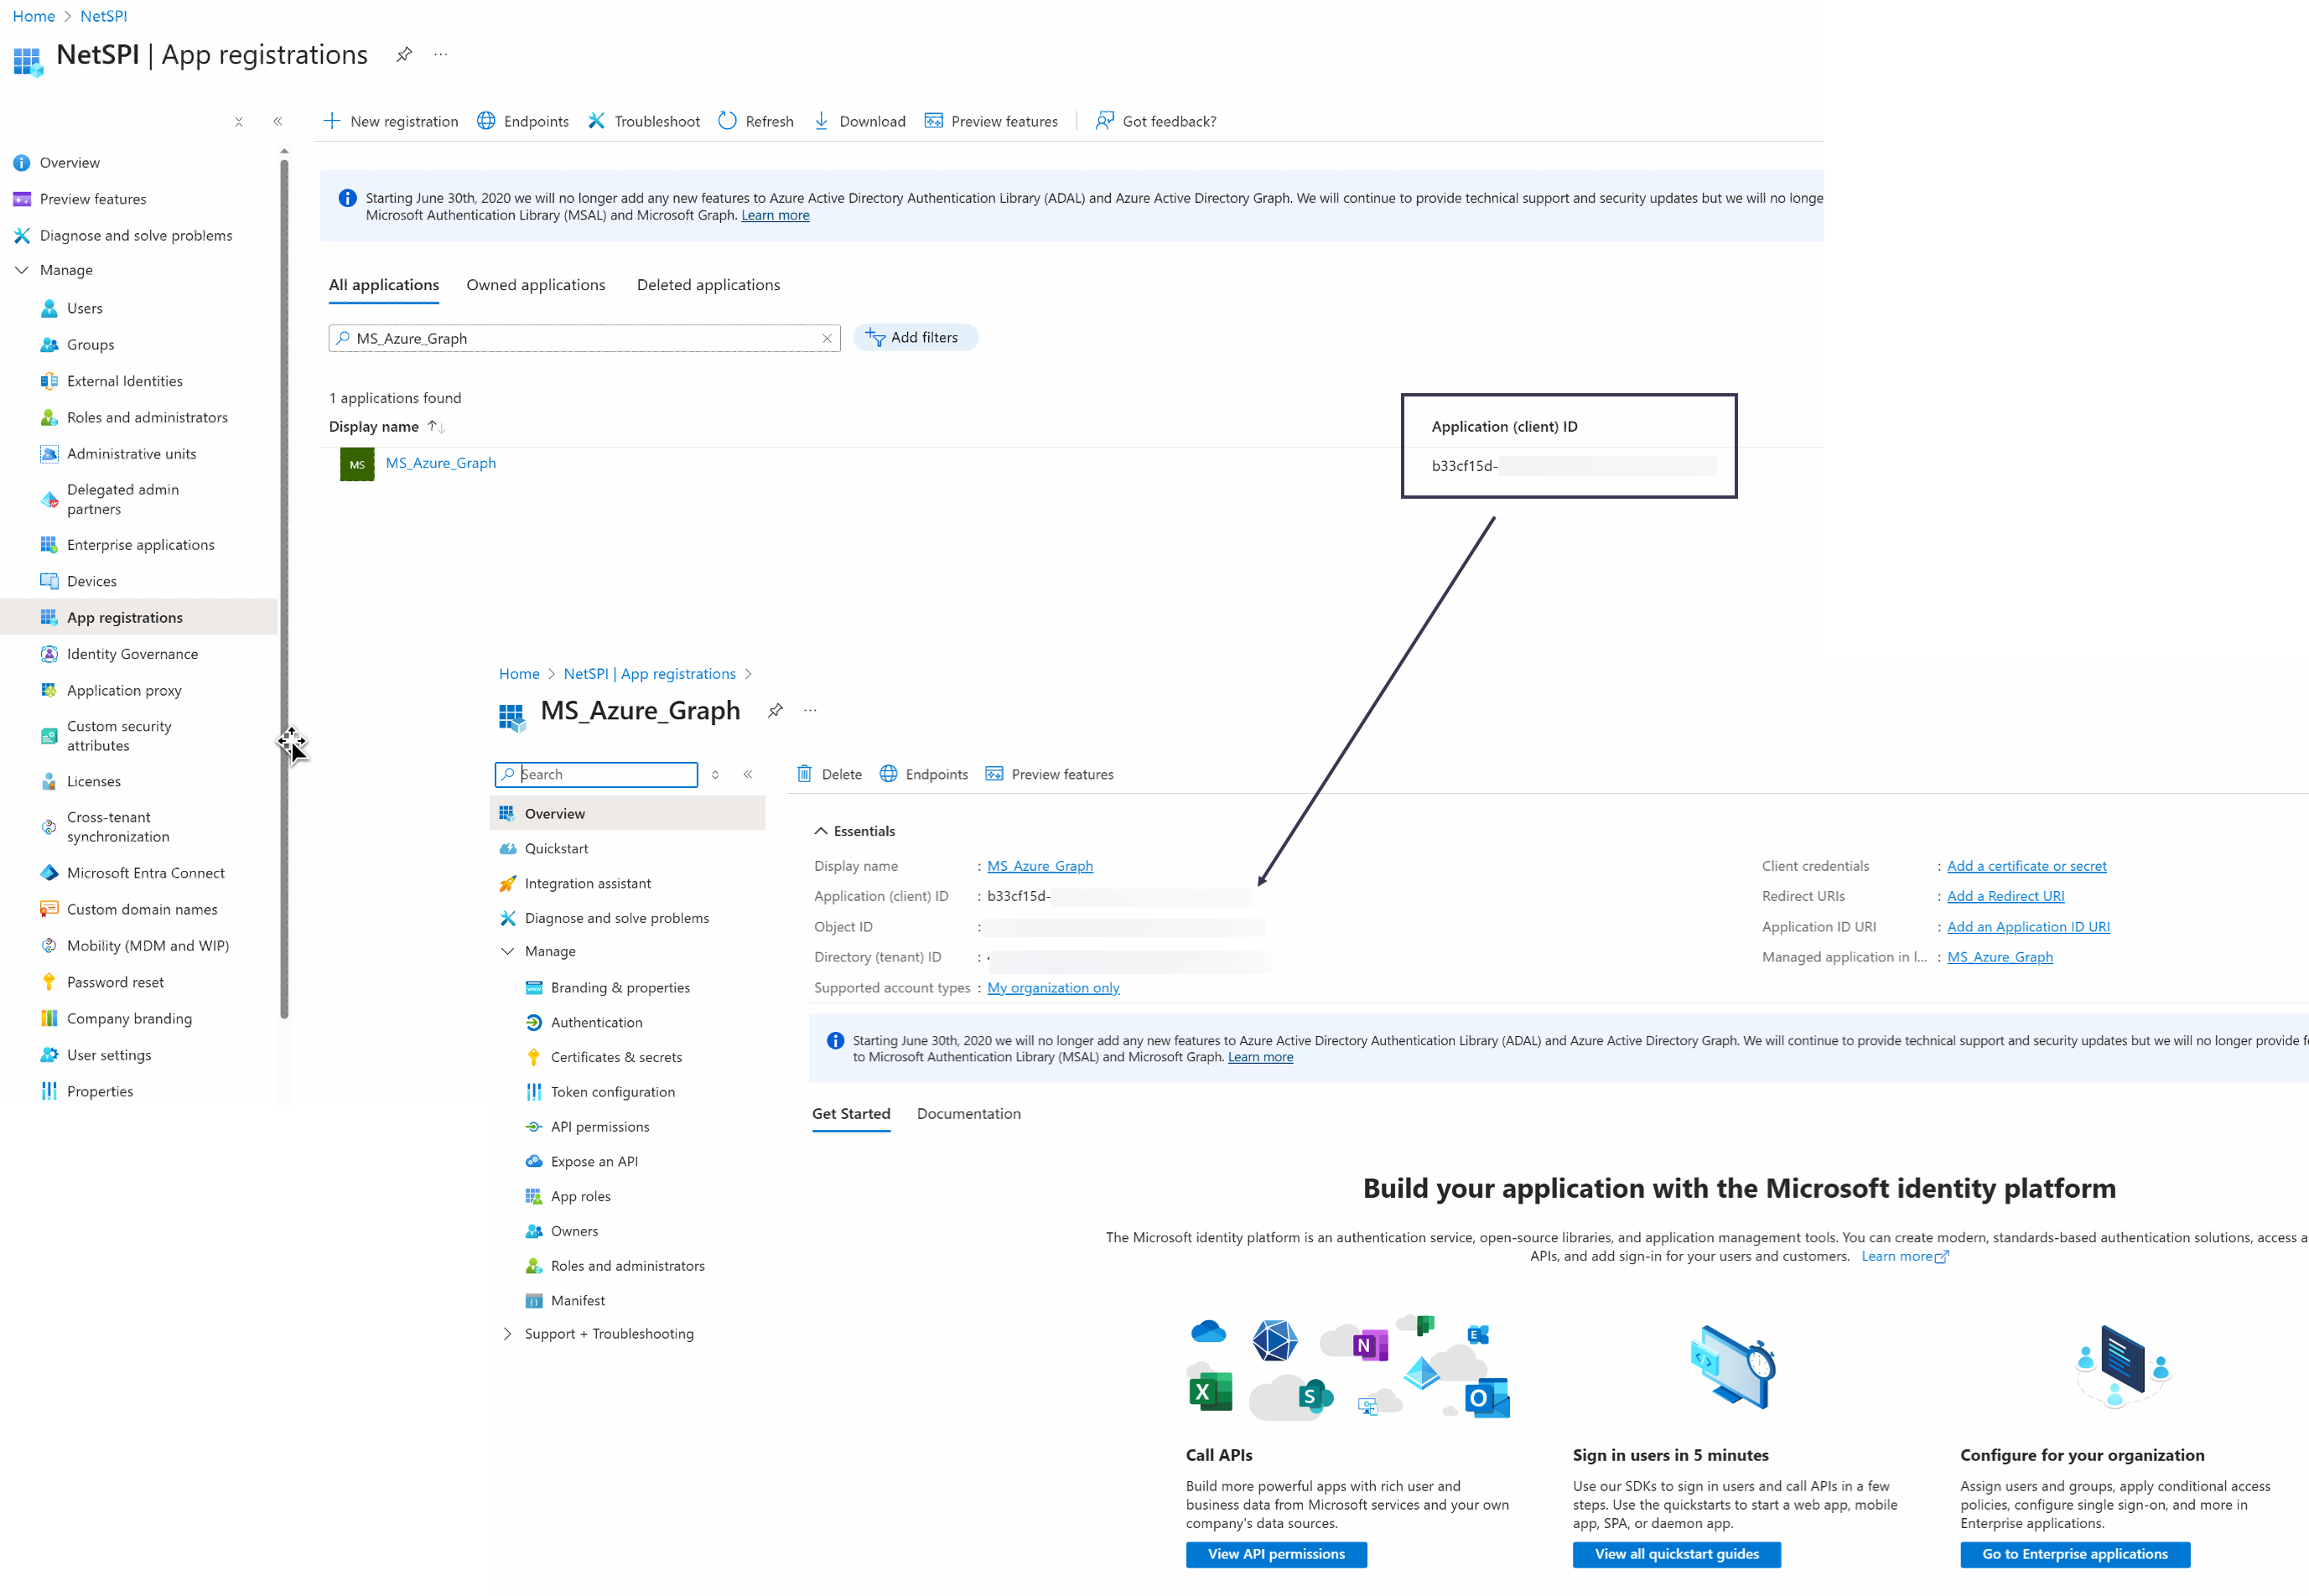Open Branding & properties
Image resolution: width=2309 pixels, height=1596 pixels.
[x=620, y=987]
